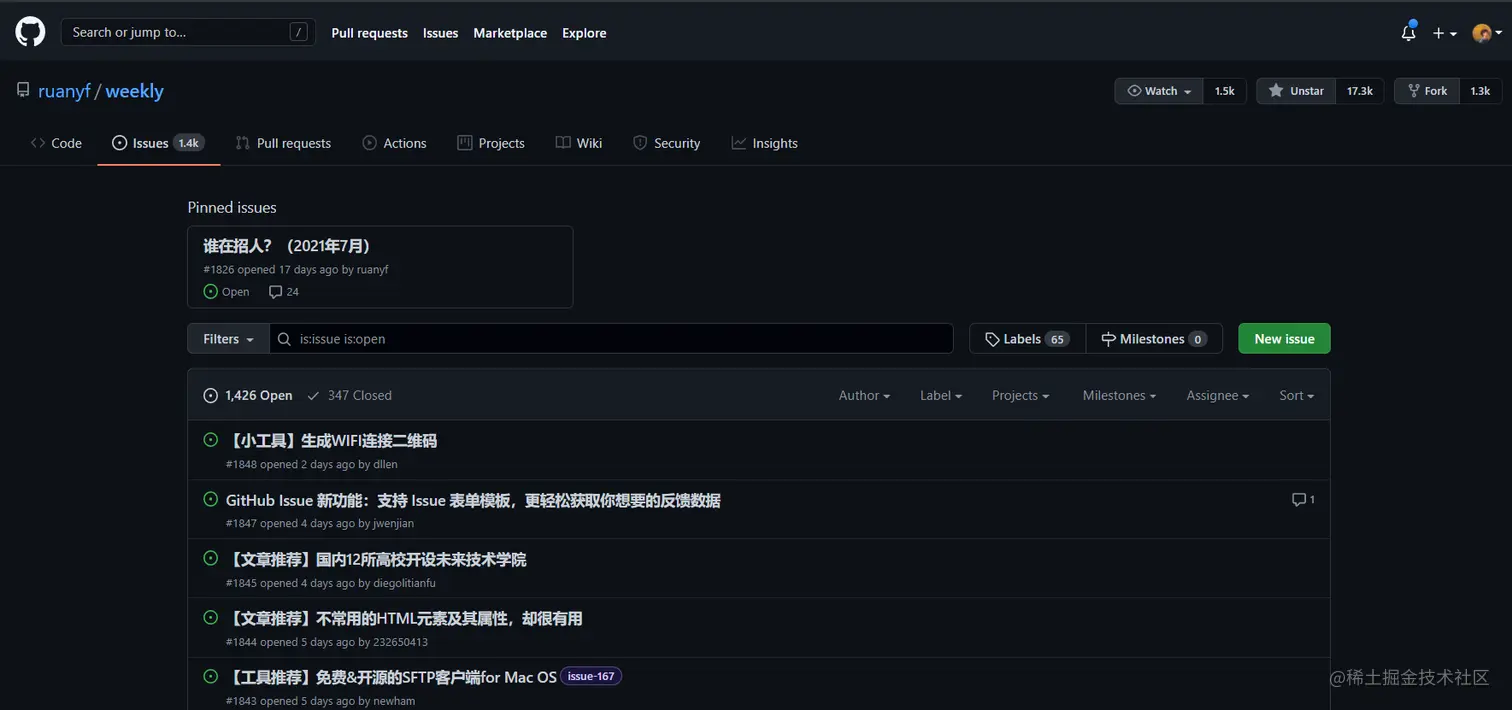Viewport: 1512px width, 710px height.
Task: Click the magnifier icon in issue filter
Action: point(284,339)
